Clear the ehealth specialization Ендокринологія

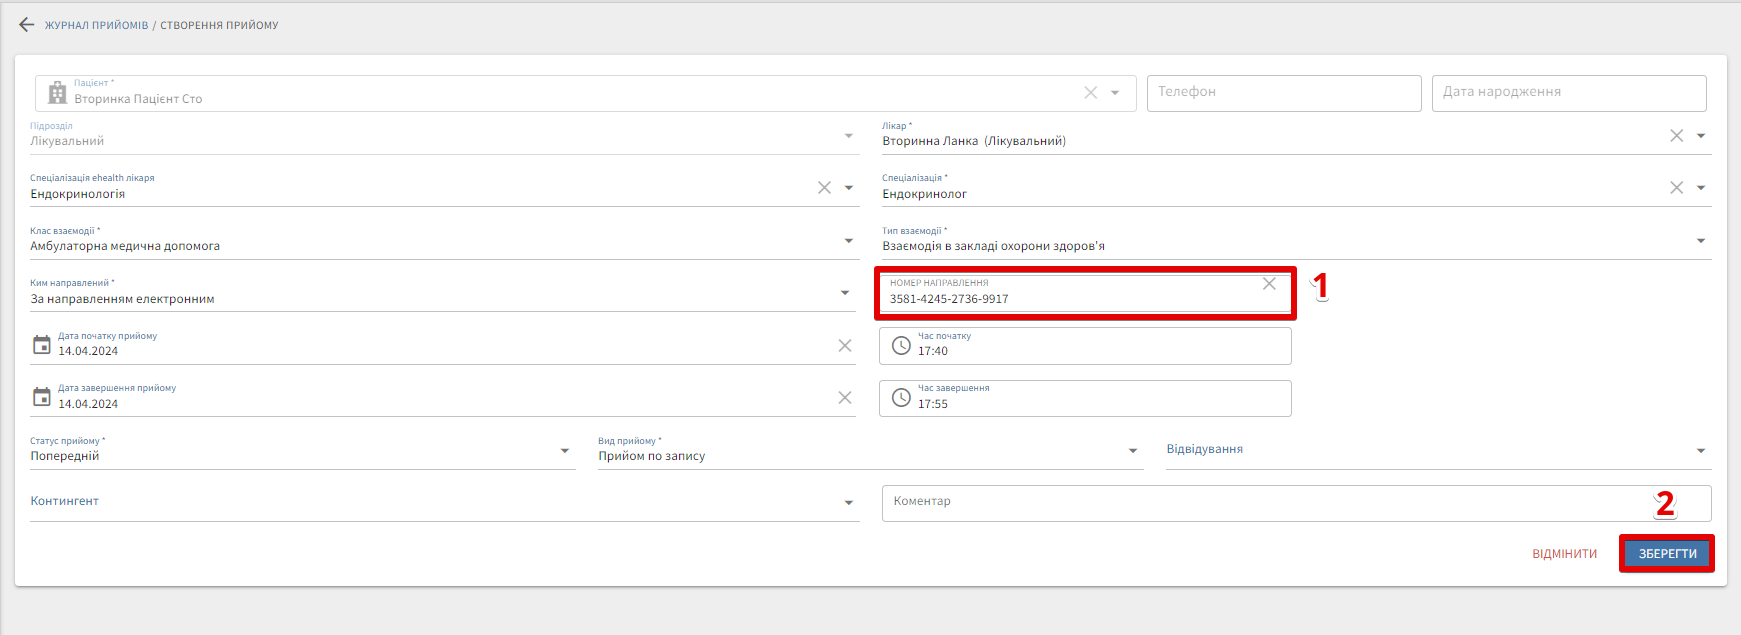point(824,188)
